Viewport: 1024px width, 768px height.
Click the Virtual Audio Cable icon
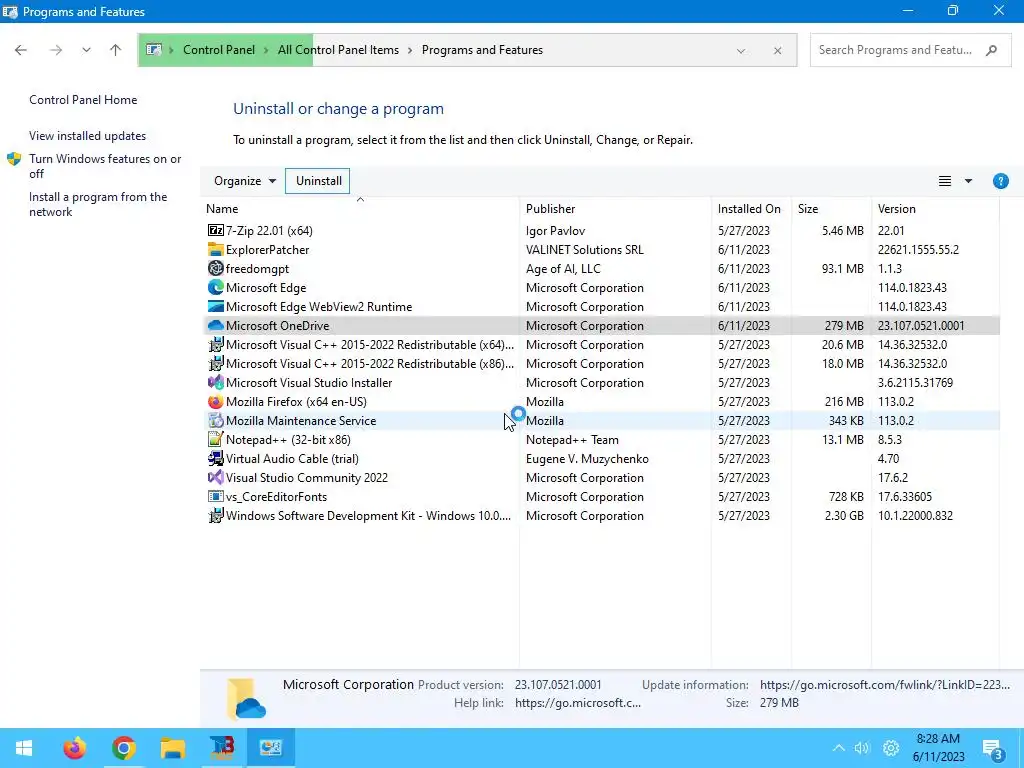(x=216, y=458)
